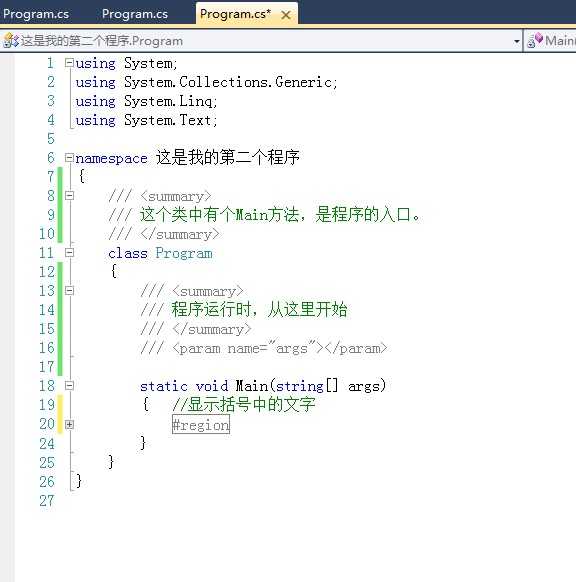Click the namespace name 这是我的第二个程序
Screen dimensions: 576x582
[228, 157]
